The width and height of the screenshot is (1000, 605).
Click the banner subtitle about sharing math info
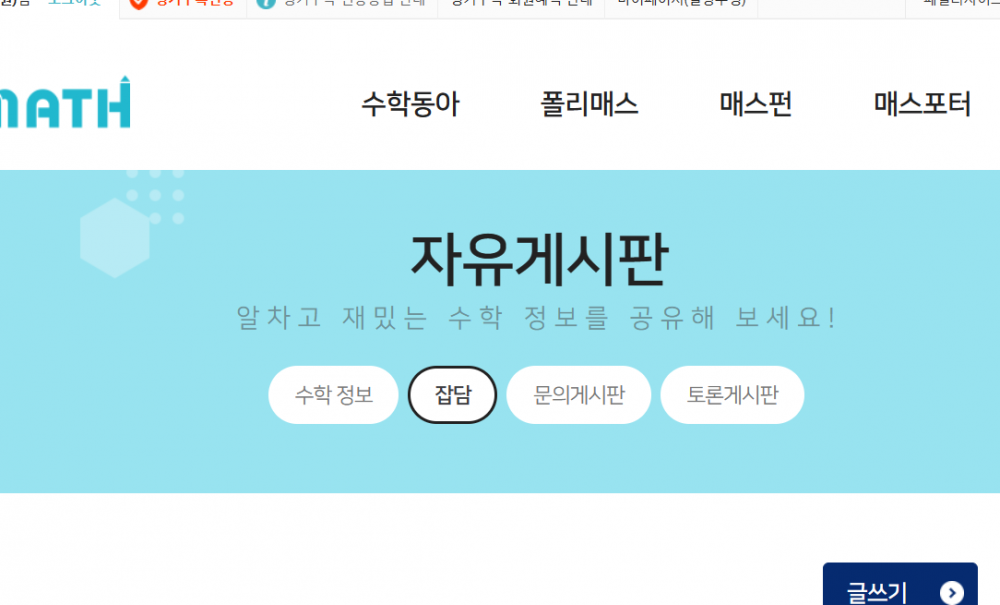coord(536,317)
